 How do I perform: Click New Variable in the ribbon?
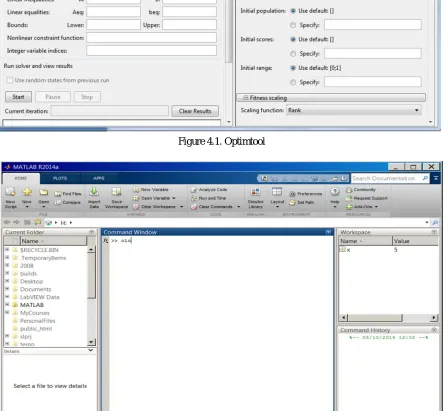[151, 190]
